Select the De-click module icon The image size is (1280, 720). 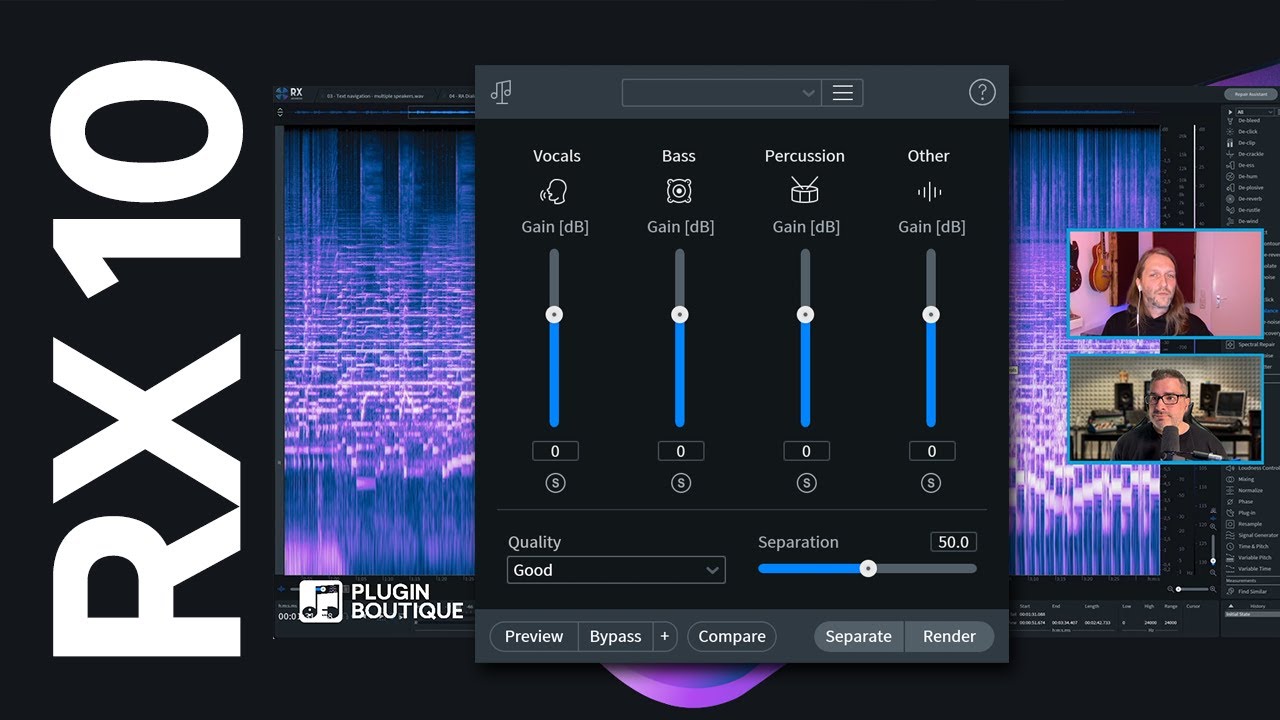[x=1230, y=132]
